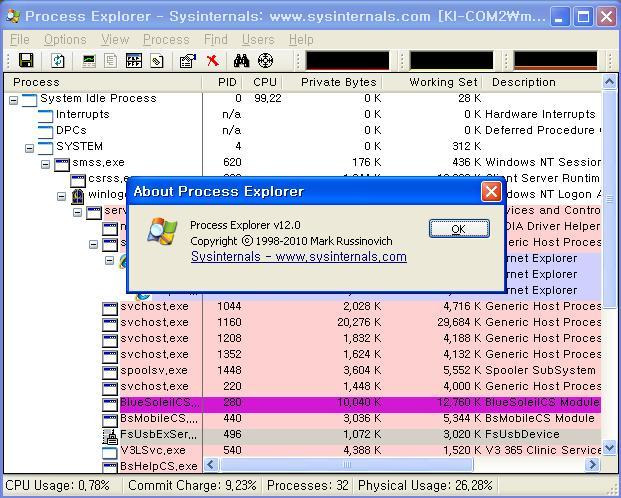Select the SYSTEM process row
This screenshot has width=621, height=498.
point(303,146)
